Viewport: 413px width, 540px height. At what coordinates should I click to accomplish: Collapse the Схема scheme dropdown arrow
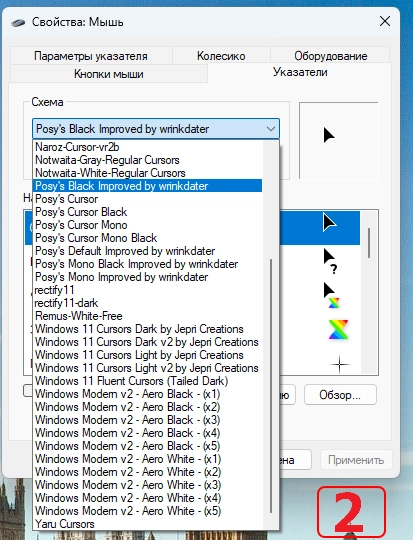pos(271,129)
